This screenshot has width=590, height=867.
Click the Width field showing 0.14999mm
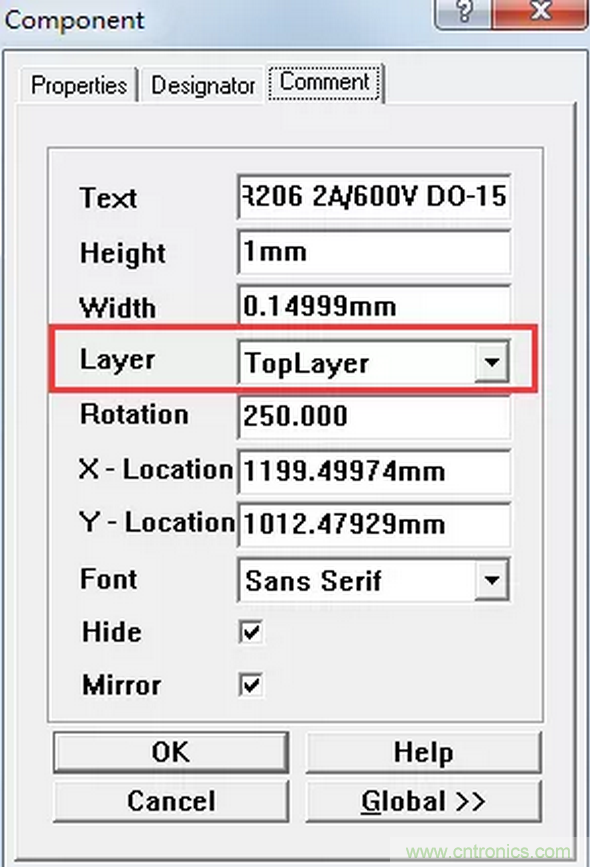pos(373,305)
